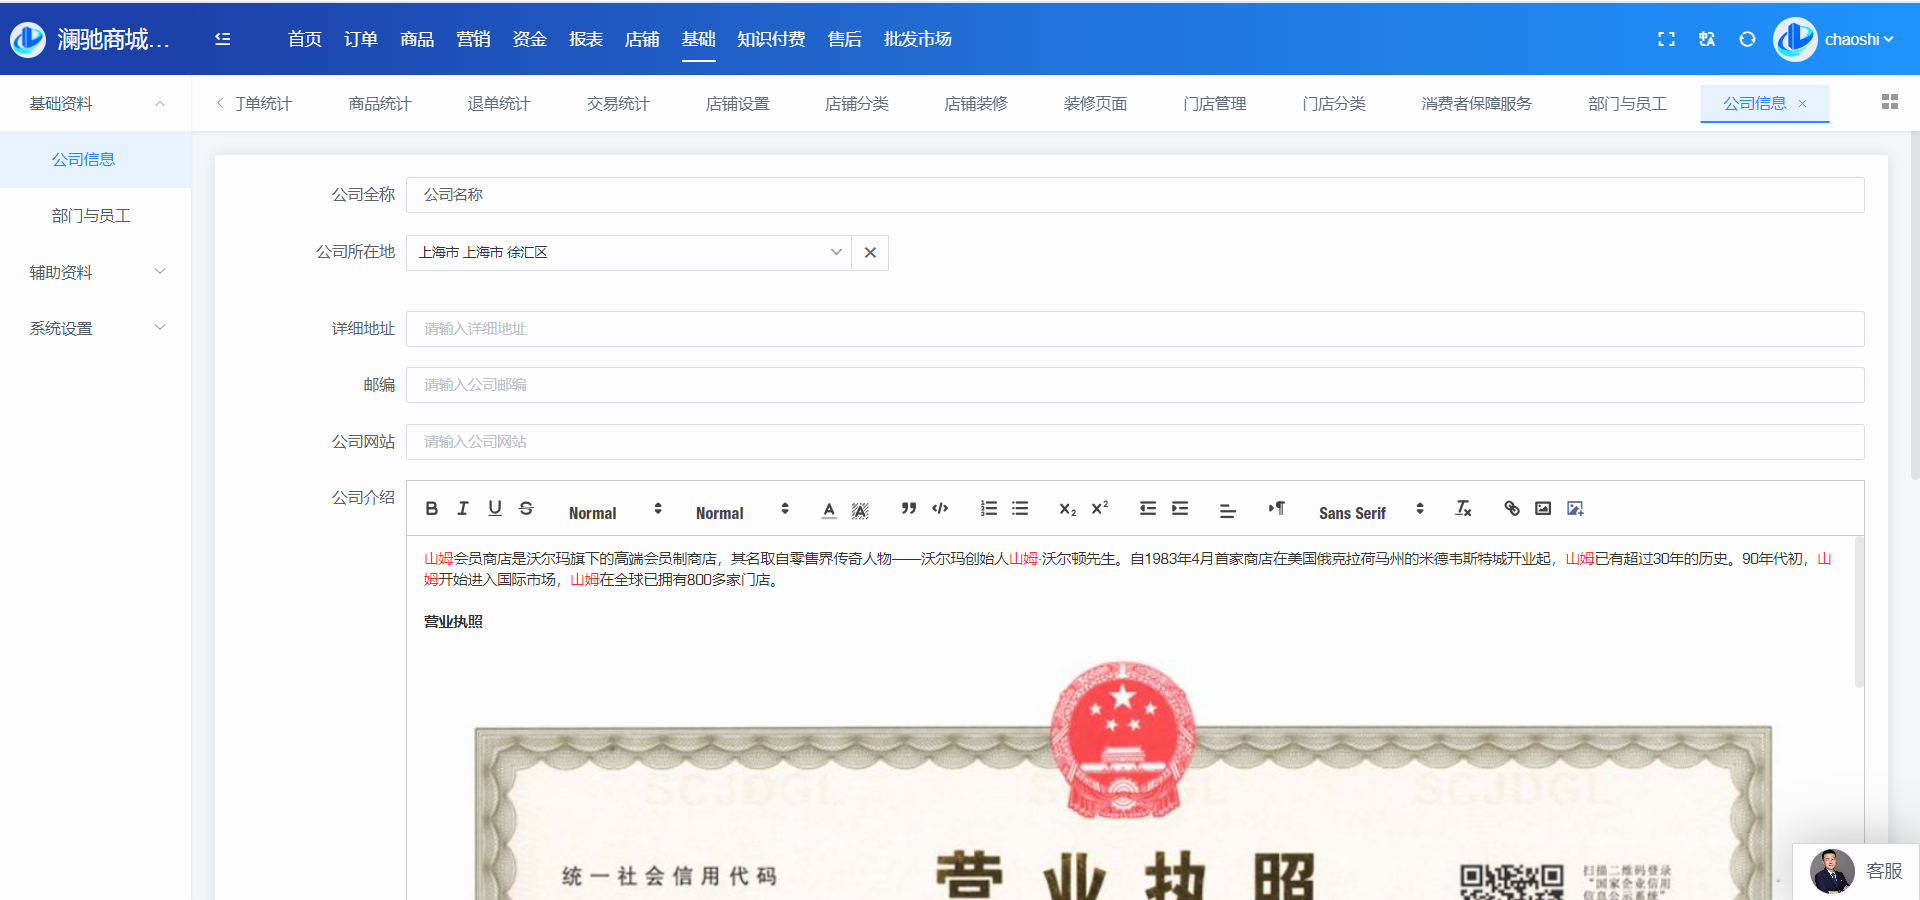The height and width of the screenshot is (900, 1920).
Task: Click the clear formatting icon
Action: [x=1463, y=509]
